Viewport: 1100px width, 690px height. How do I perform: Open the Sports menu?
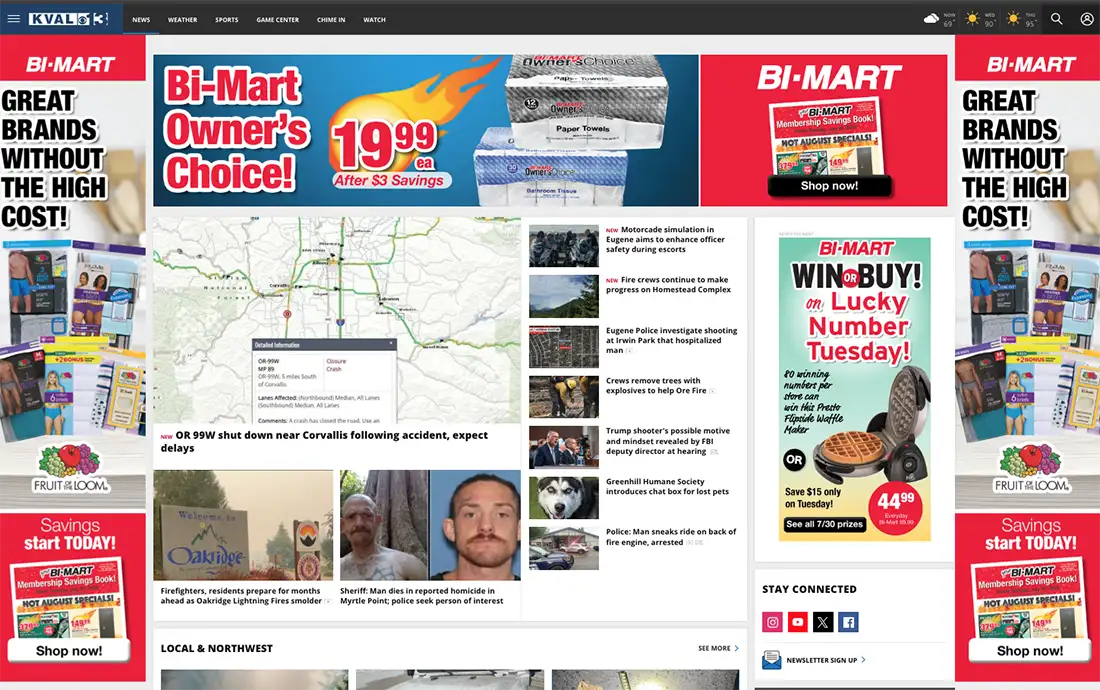227,20
